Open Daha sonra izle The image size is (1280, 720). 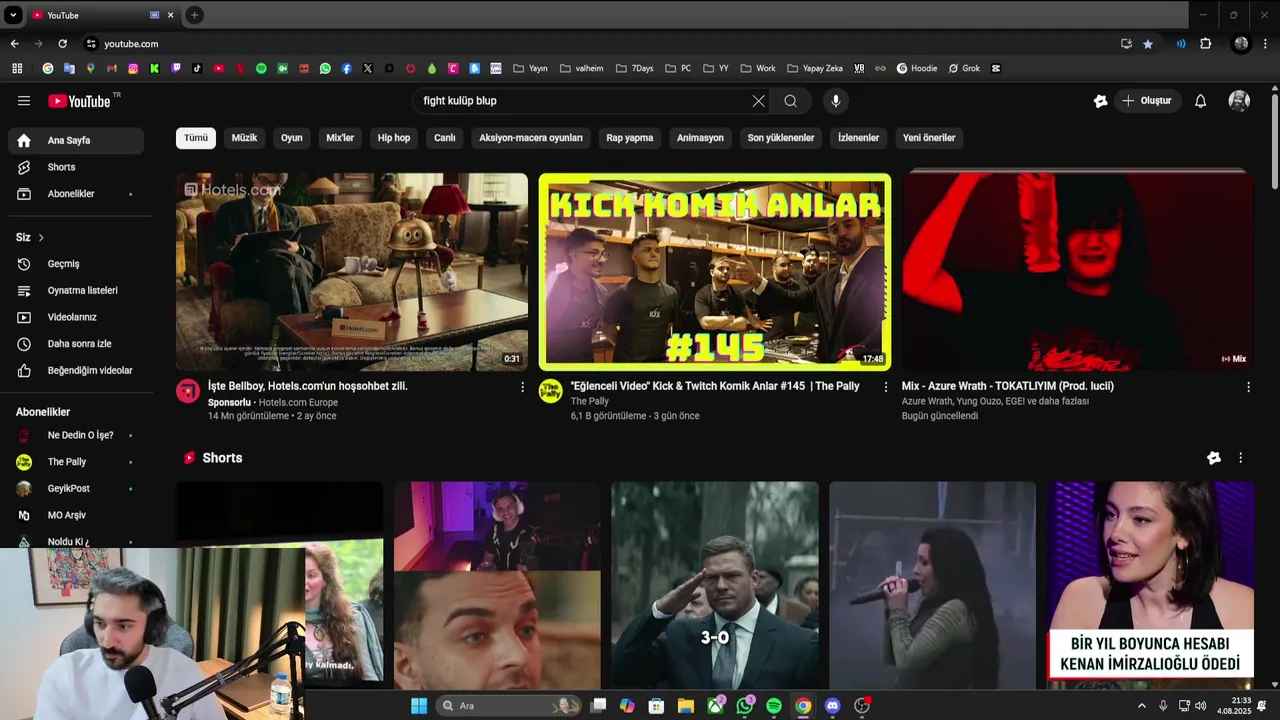coord(76,344)
